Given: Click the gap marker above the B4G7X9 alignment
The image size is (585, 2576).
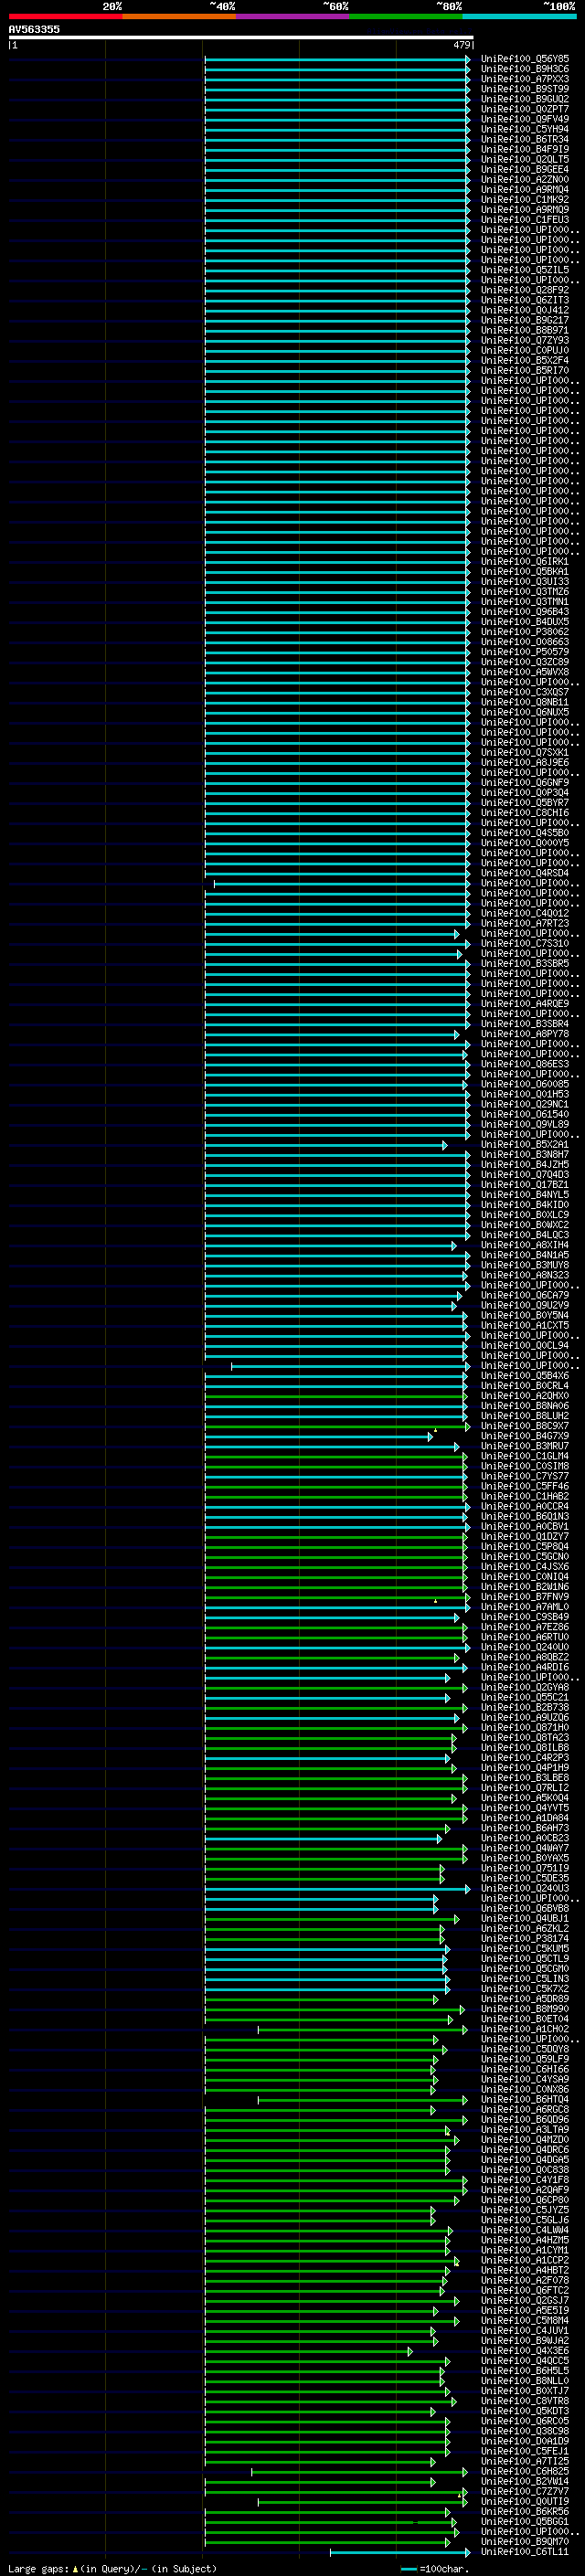Looking at the screenshot, I should coord(435,1430).
